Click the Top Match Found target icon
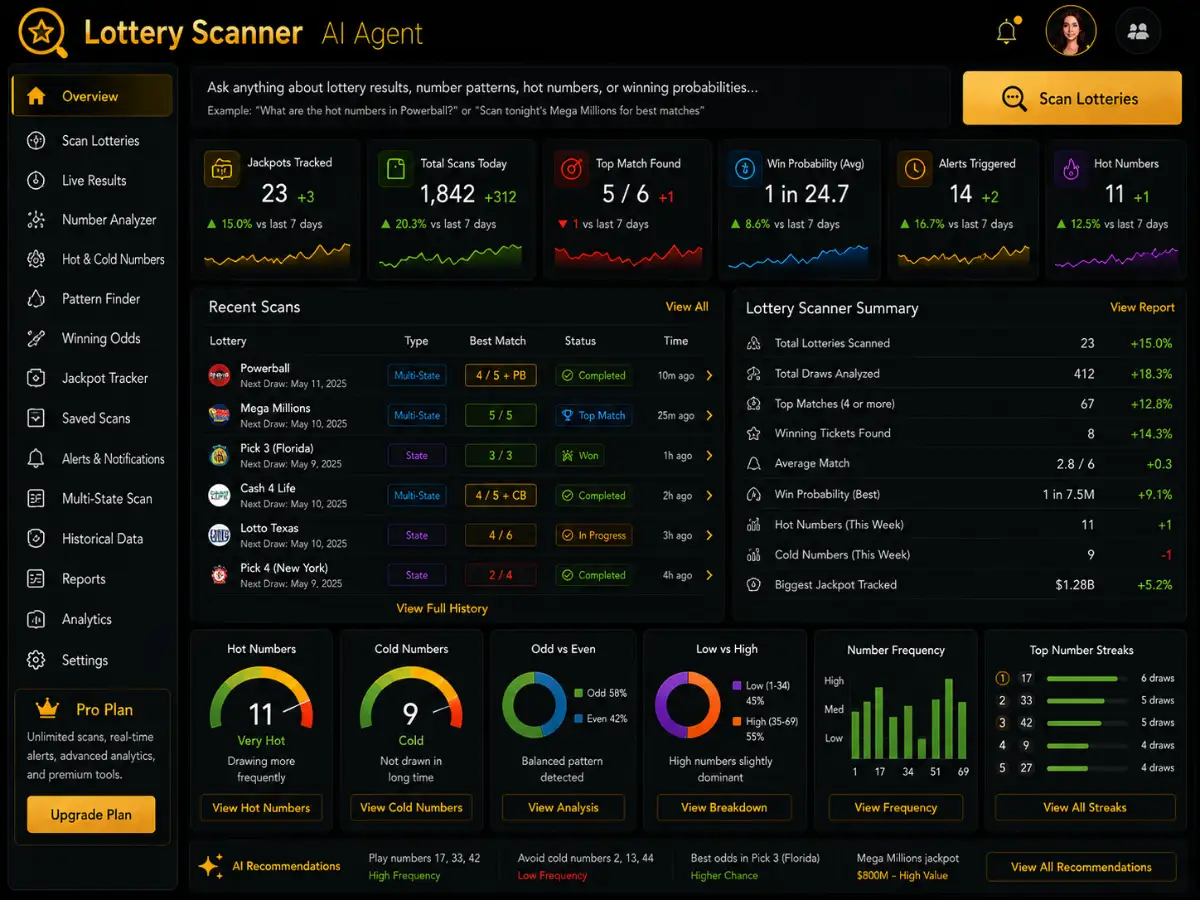1200x900 pixels. [x=572, y=169]
